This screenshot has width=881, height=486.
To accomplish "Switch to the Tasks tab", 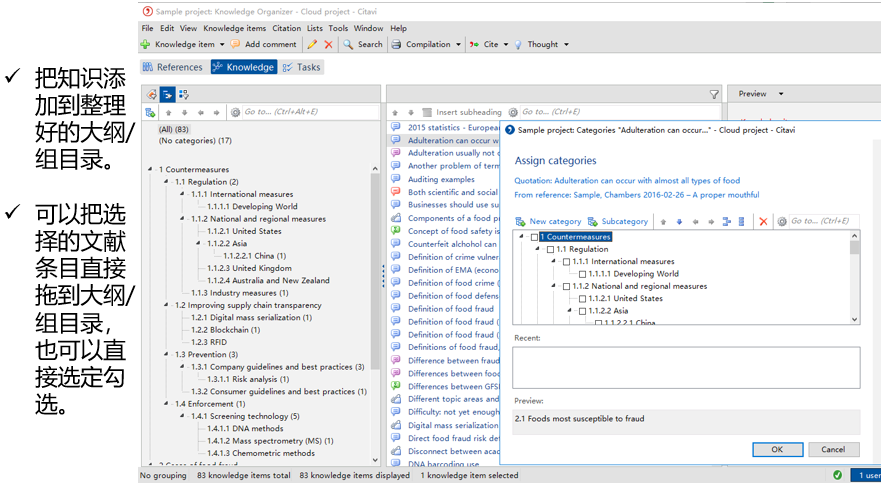I will (301, 67).
